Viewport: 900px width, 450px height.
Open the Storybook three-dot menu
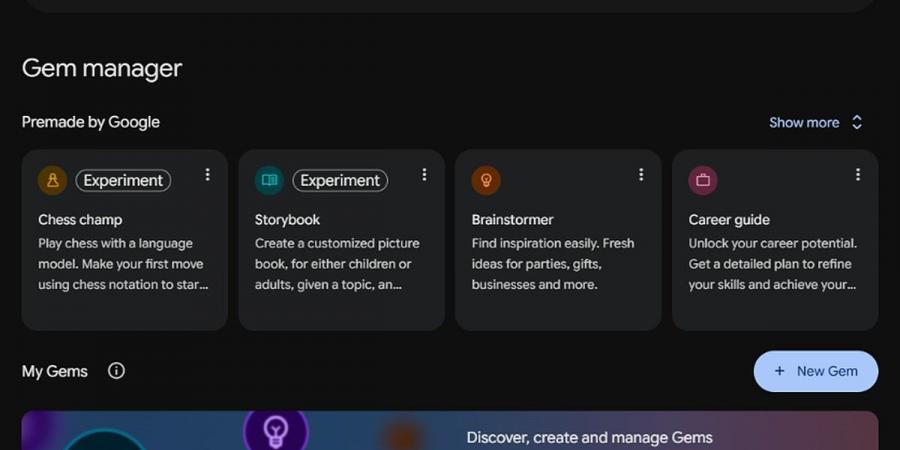(x=424, y=174)
